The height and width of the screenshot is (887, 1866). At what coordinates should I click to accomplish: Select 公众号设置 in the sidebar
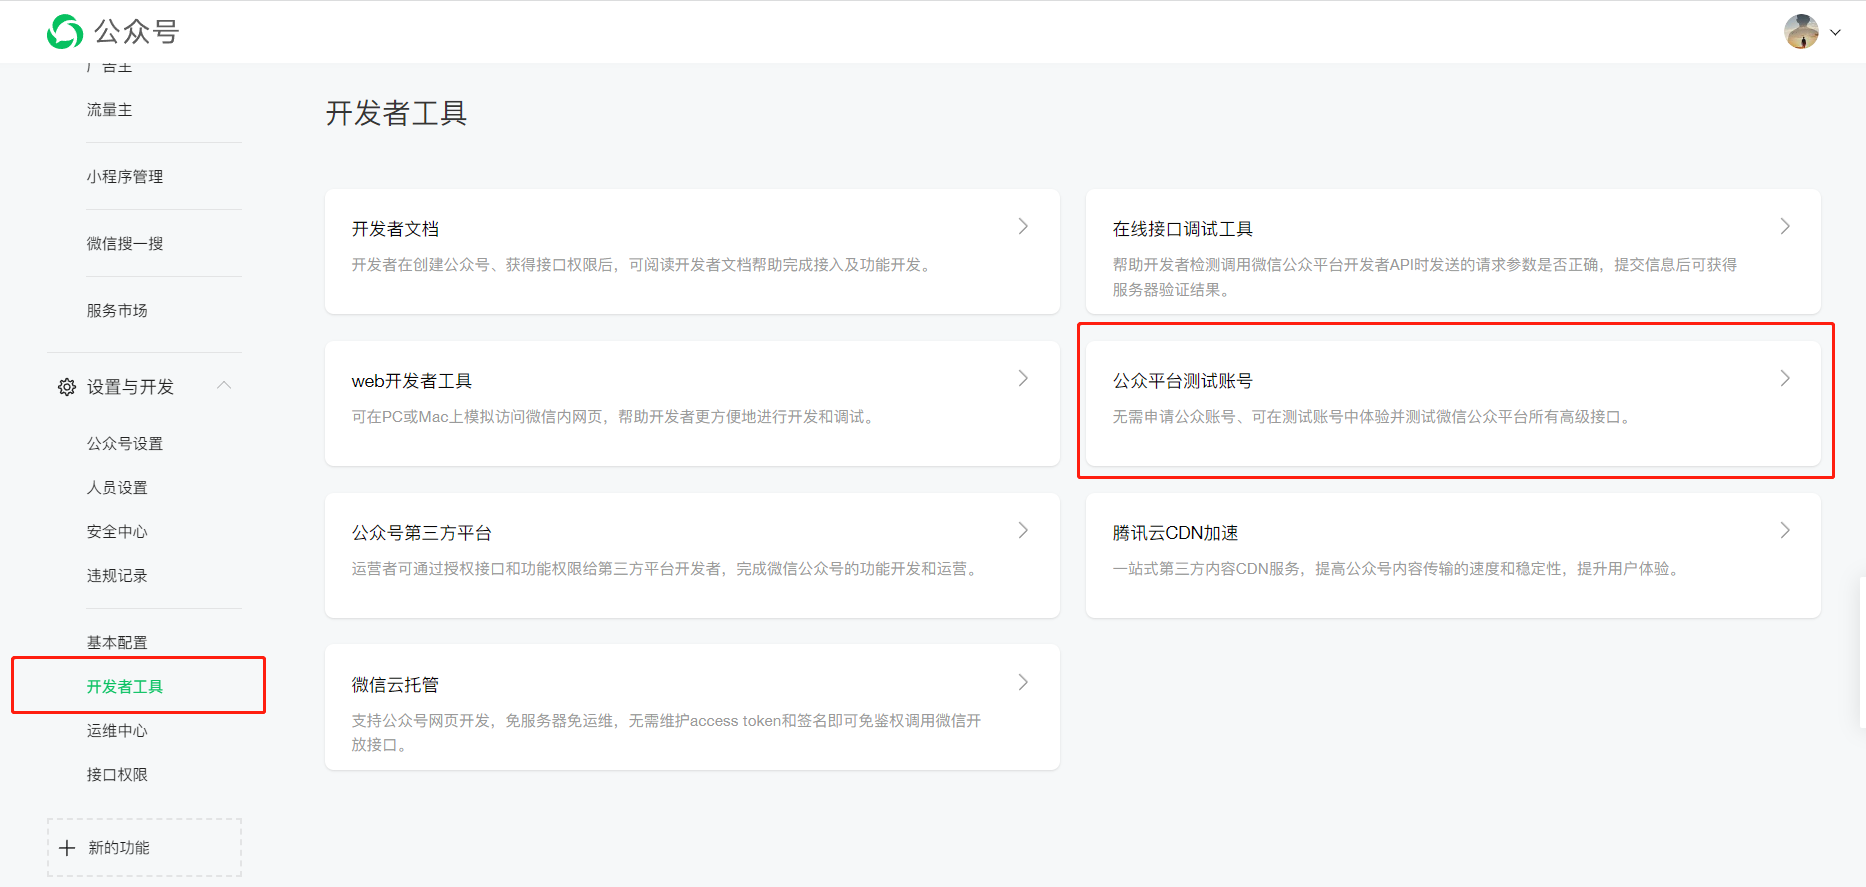coord(125,444)
